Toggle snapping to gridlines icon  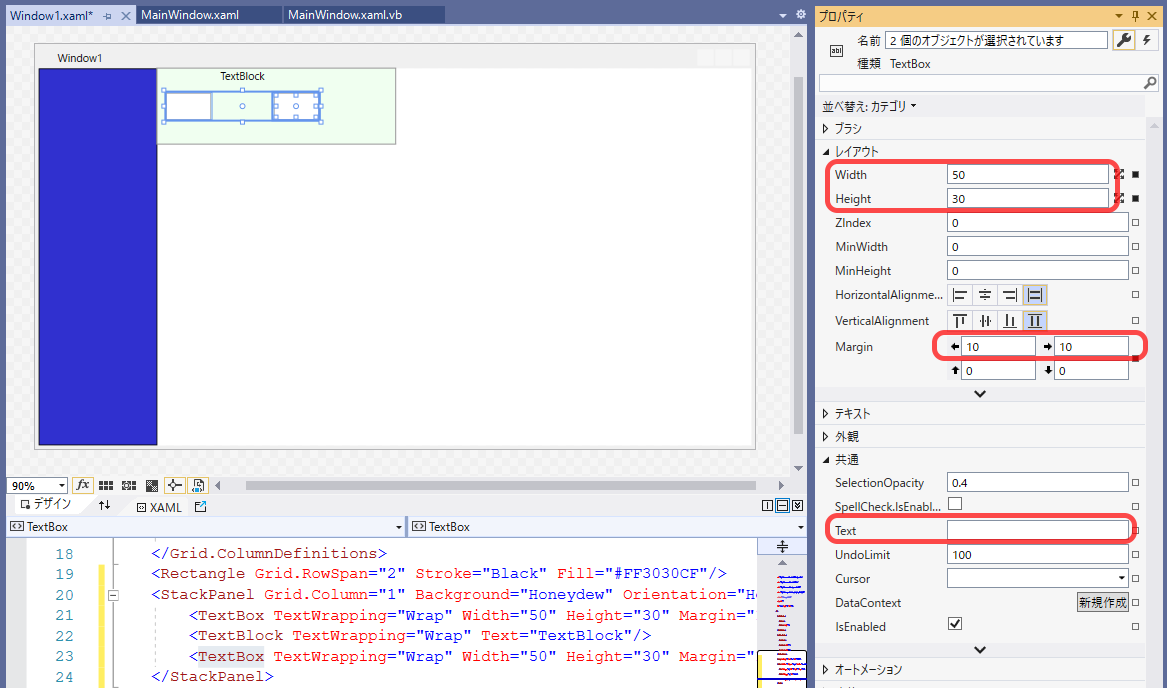129,485
